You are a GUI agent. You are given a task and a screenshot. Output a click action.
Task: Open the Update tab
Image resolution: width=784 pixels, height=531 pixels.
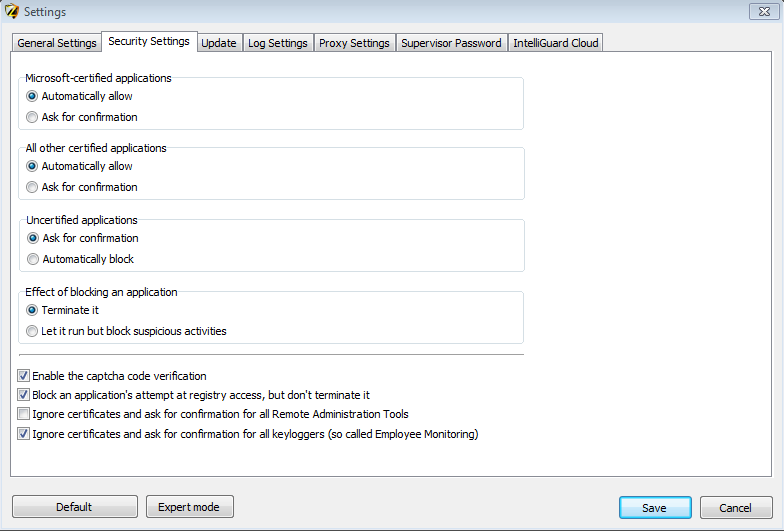[x=219, y=43]
